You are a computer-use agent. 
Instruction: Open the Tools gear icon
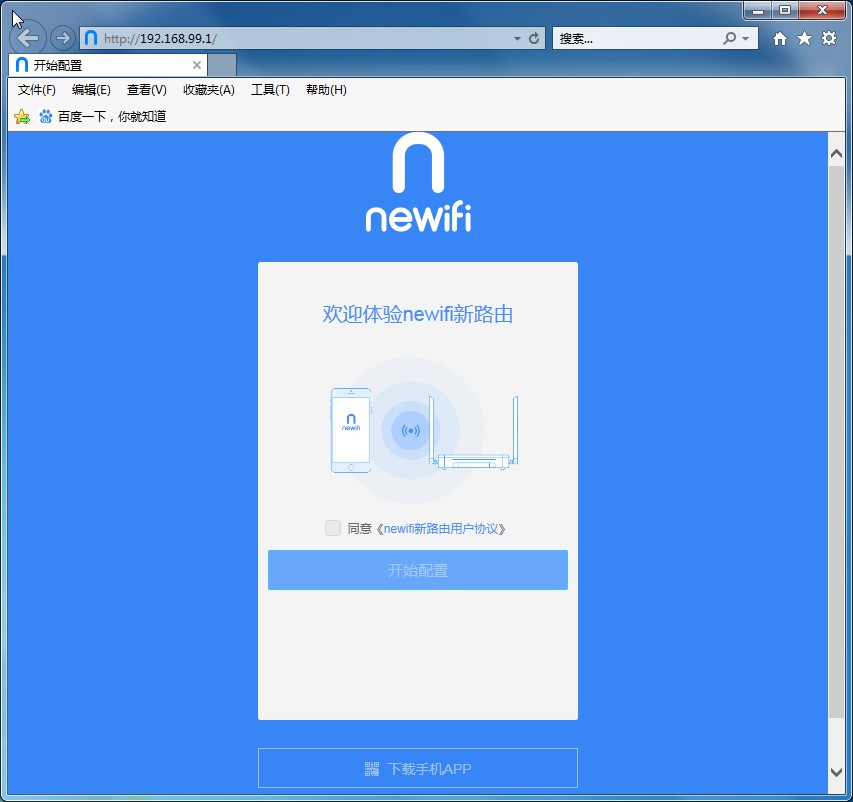(x=829, y=38)
